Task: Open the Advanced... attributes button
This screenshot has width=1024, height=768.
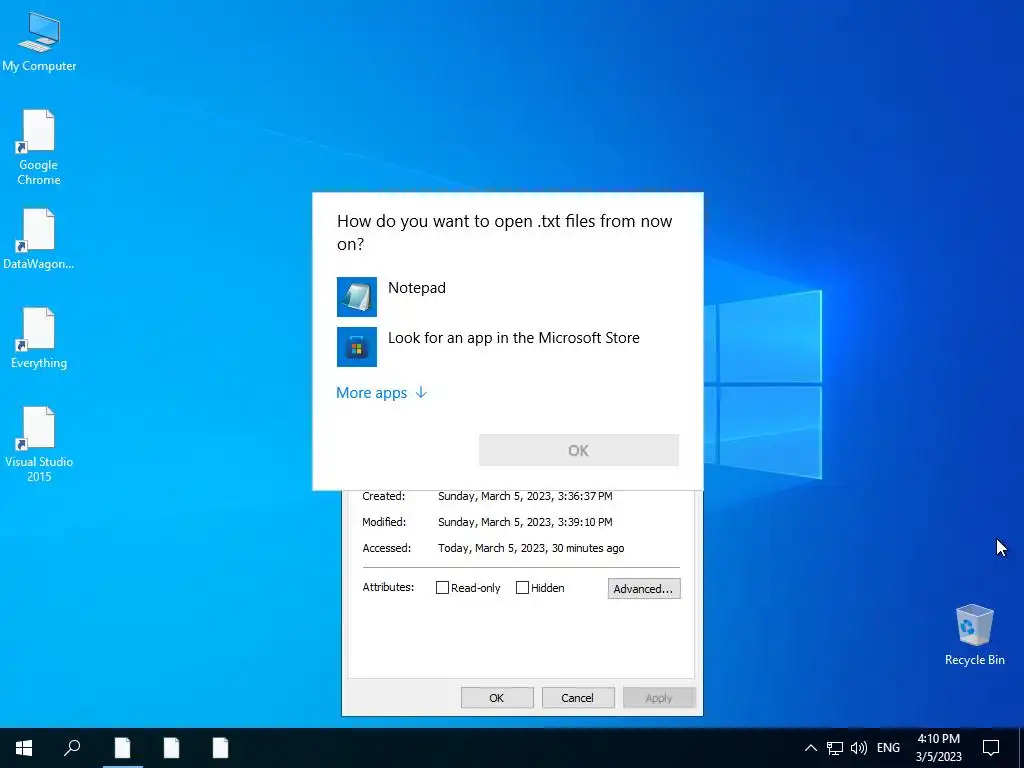Action: coord(644,588)
